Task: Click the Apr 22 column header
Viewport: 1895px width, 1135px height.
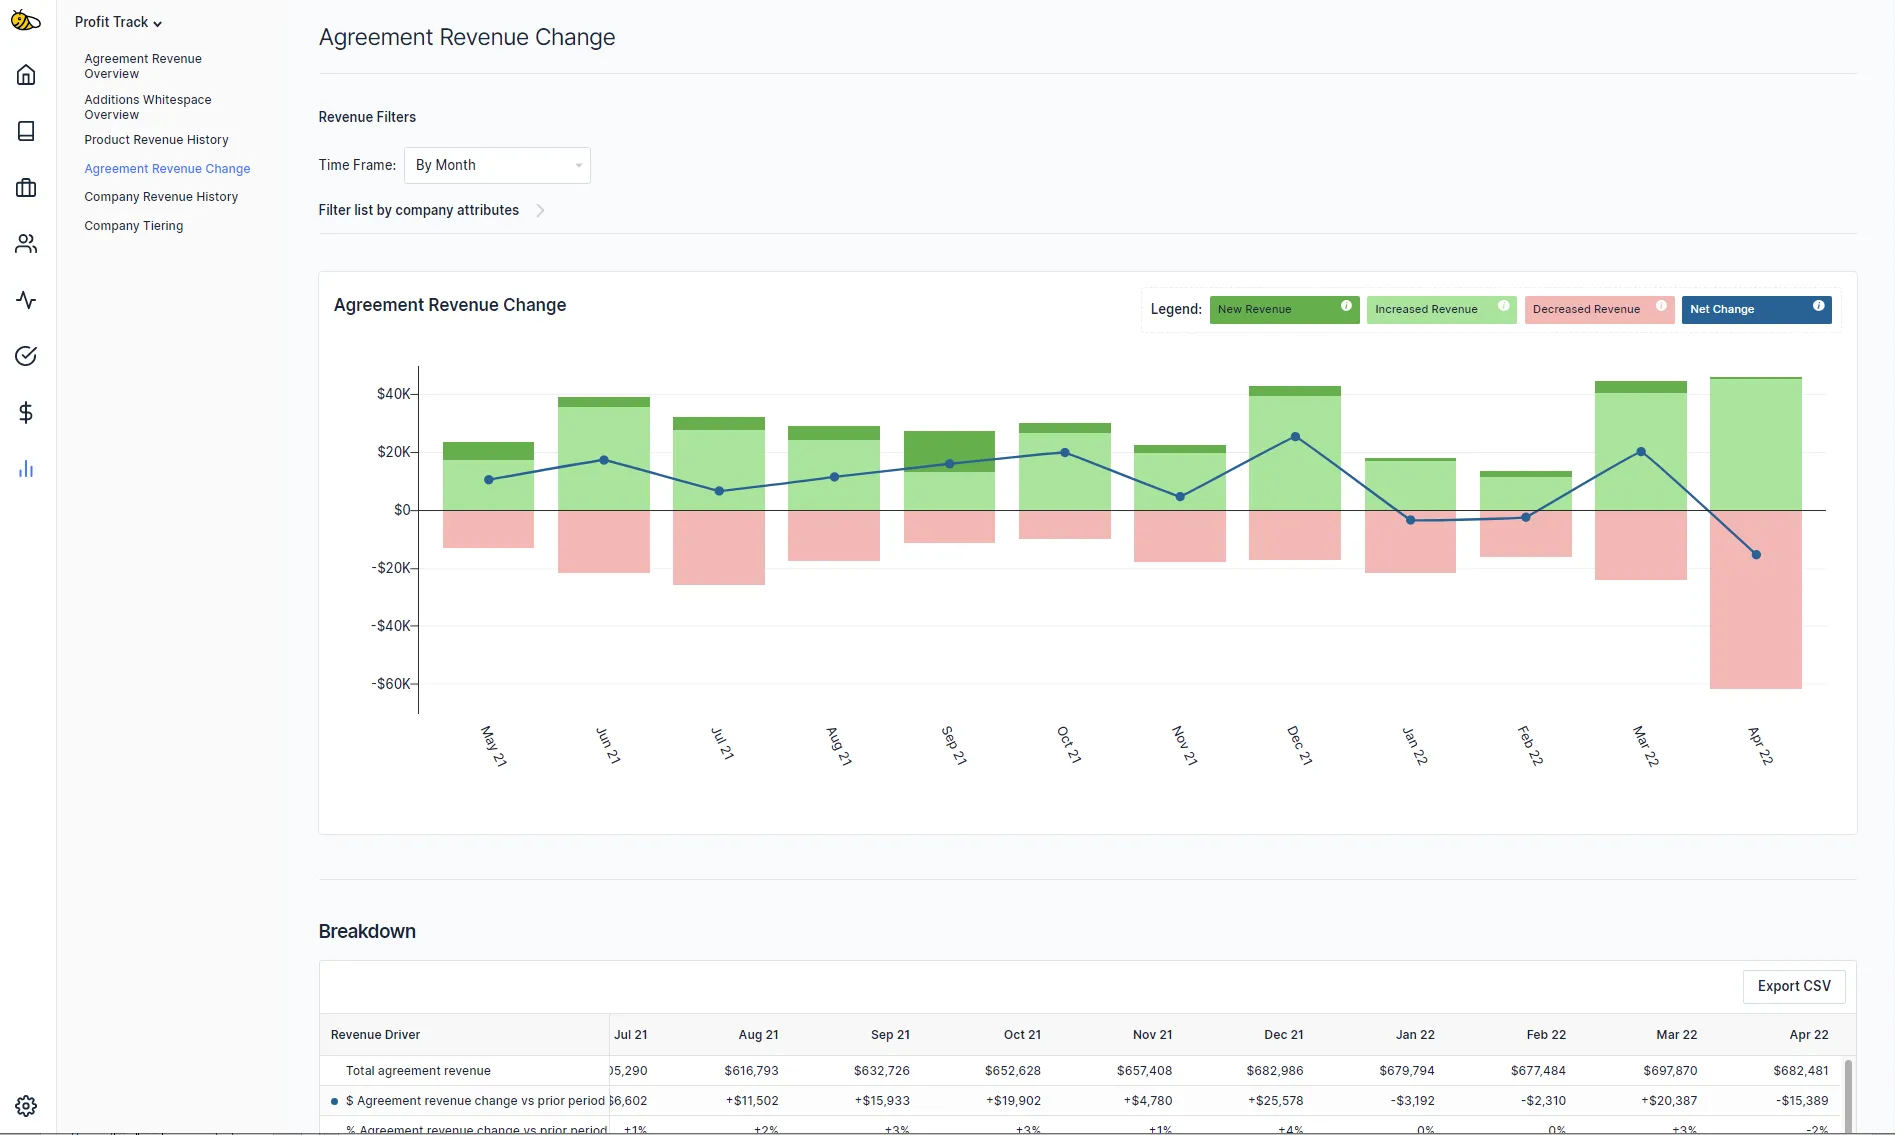Action: pos(1808,1035)
